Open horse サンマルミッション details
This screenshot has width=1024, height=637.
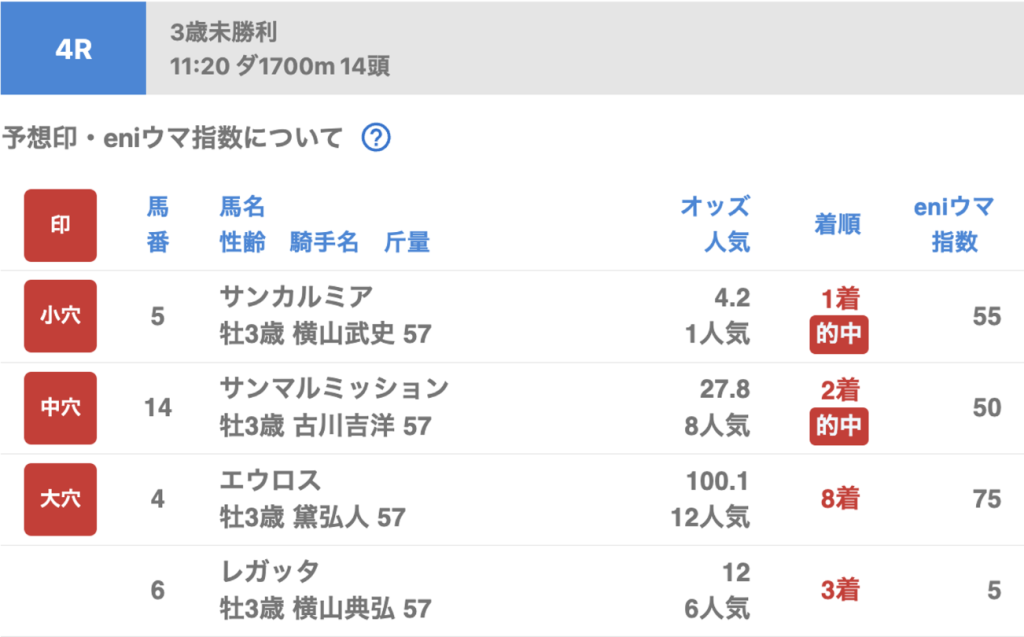334,388
